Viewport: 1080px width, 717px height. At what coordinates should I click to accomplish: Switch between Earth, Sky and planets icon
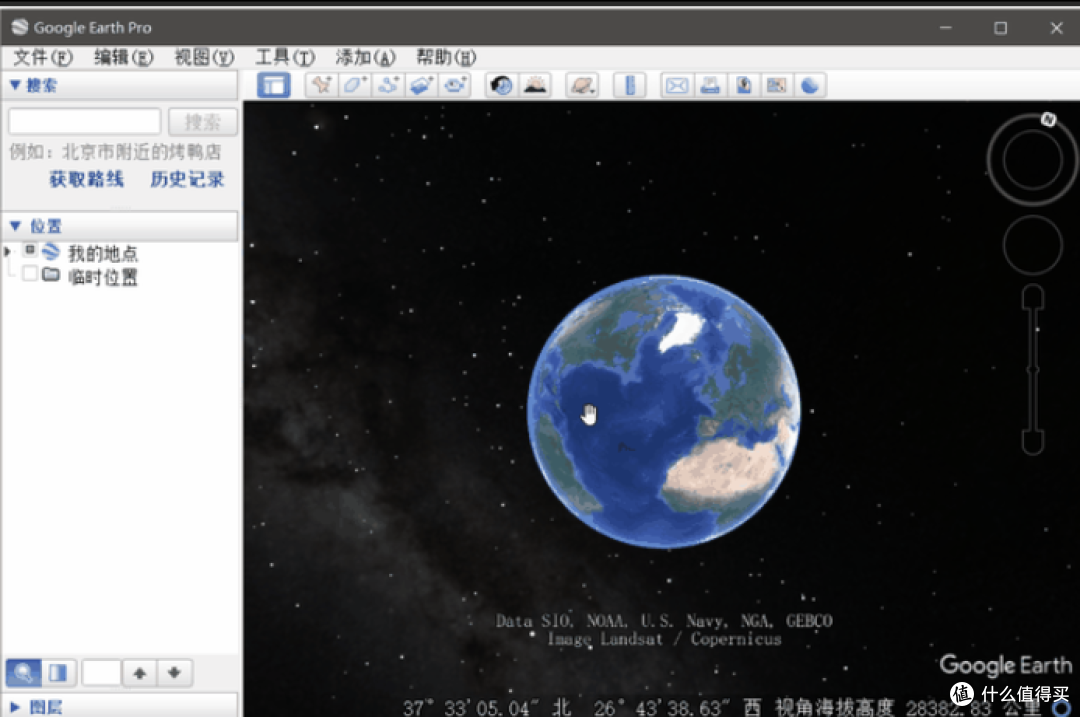coord(583,85)
